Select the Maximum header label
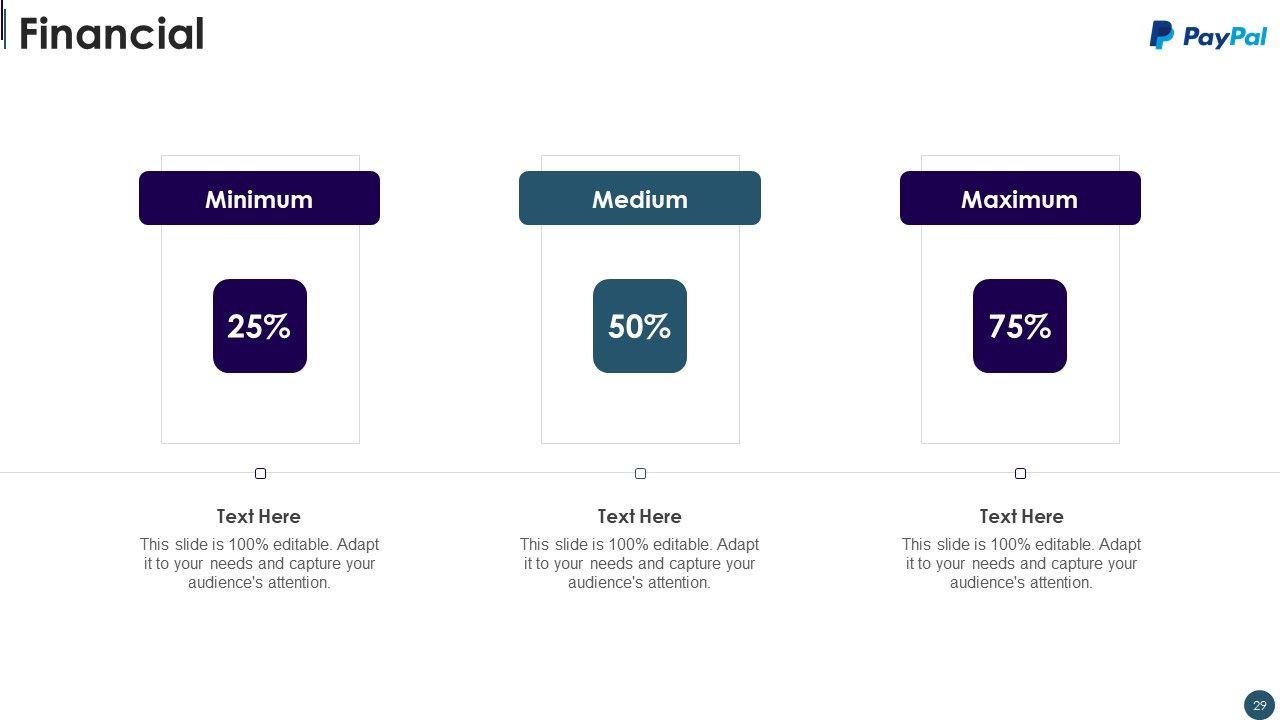1280x720 pixels. click(x=1020, y=199)
